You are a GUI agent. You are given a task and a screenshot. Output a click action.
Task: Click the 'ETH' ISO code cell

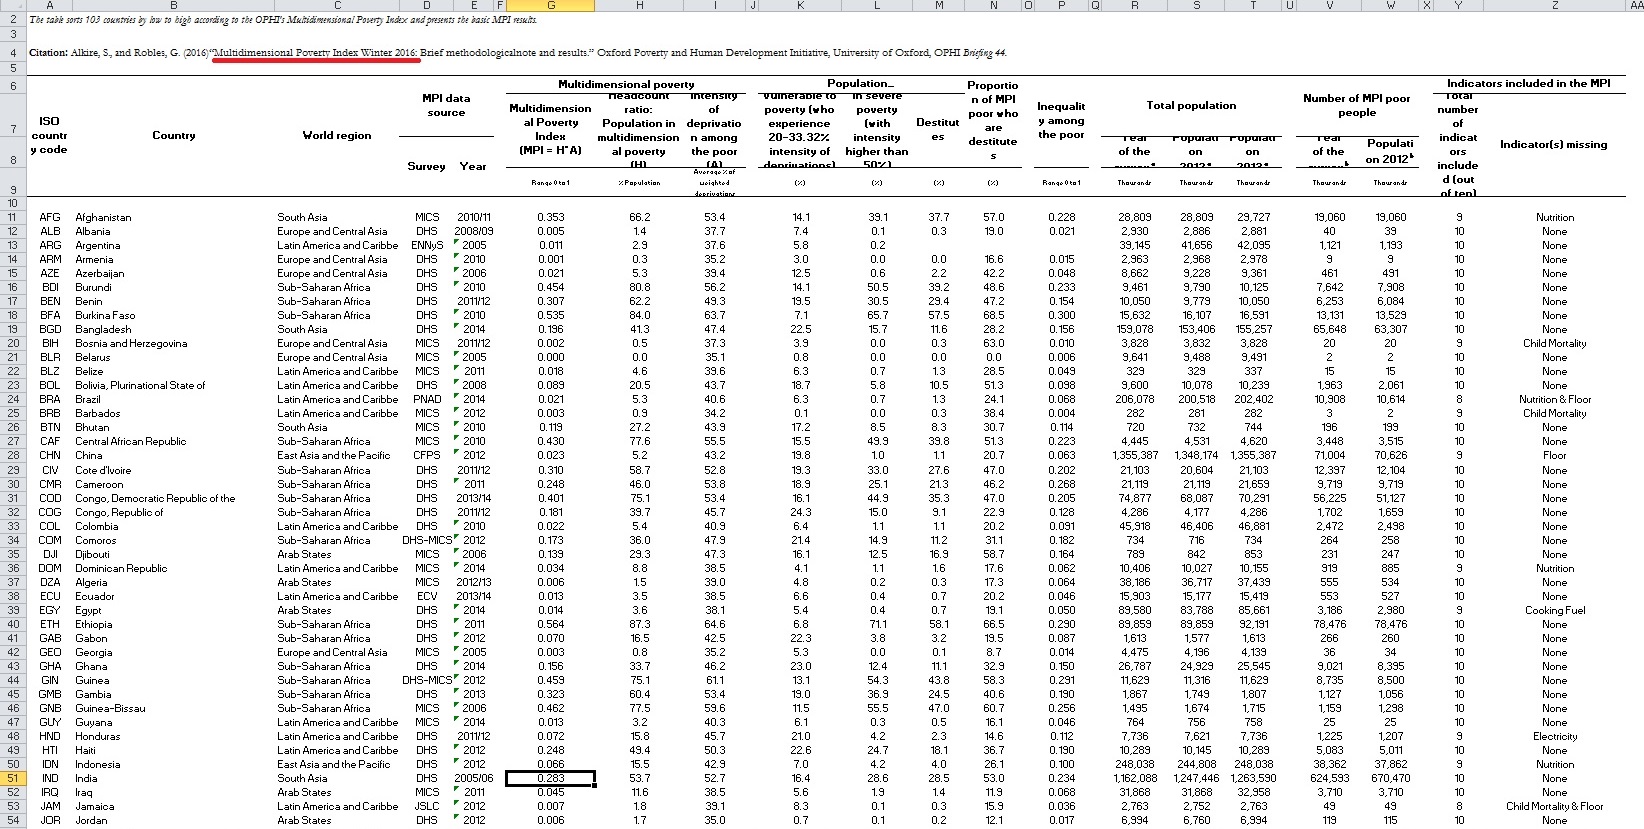(x=50, y=624)
